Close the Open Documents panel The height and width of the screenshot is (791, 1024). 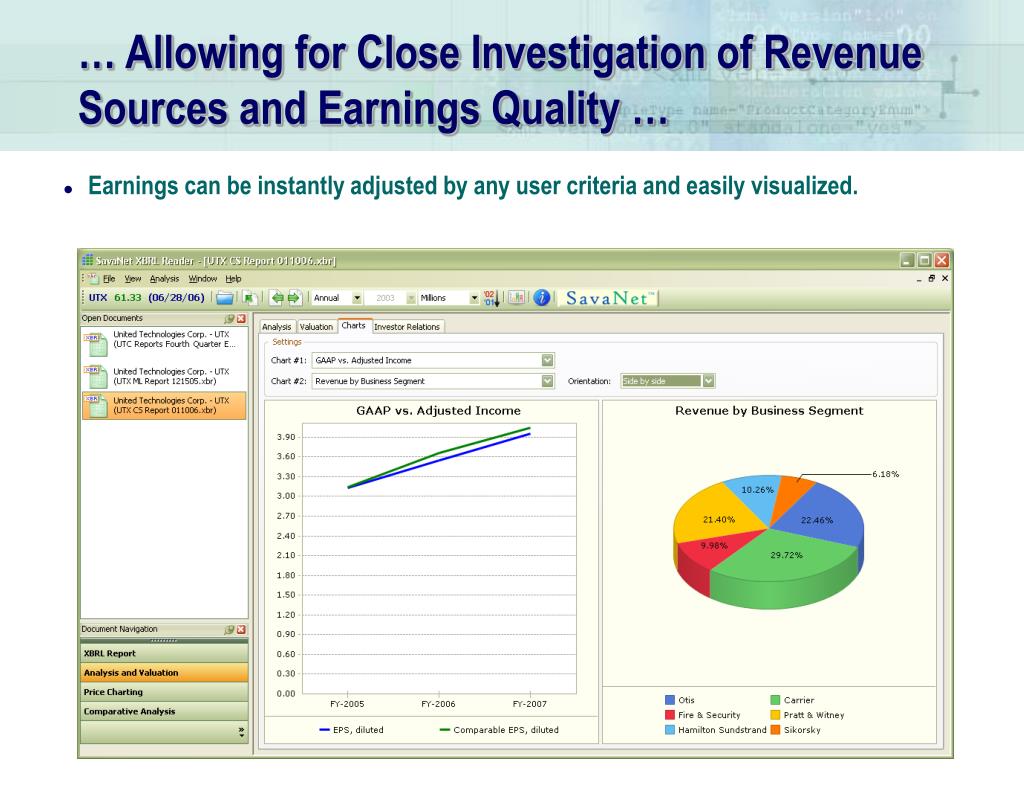pyautogui.click(x=241, y=319)
